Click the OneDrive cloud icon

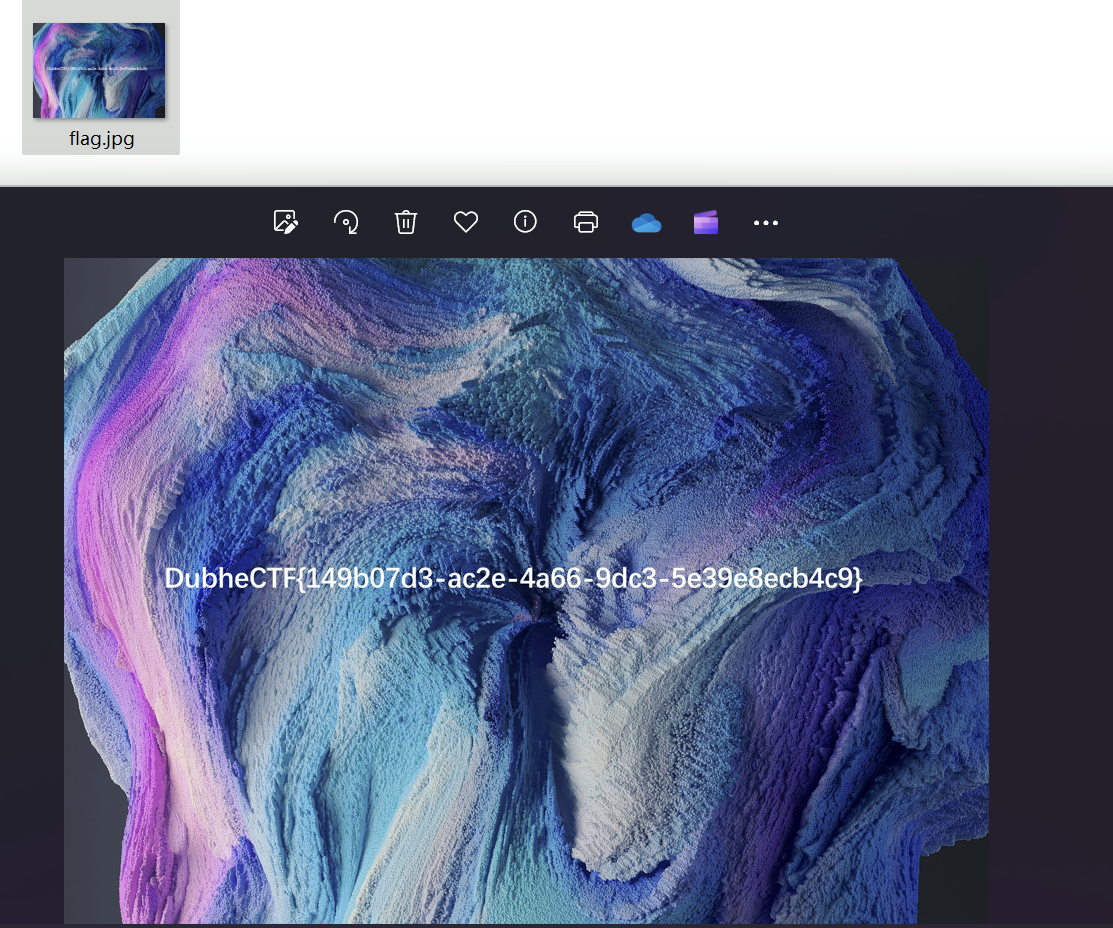[x=646, y=223]
